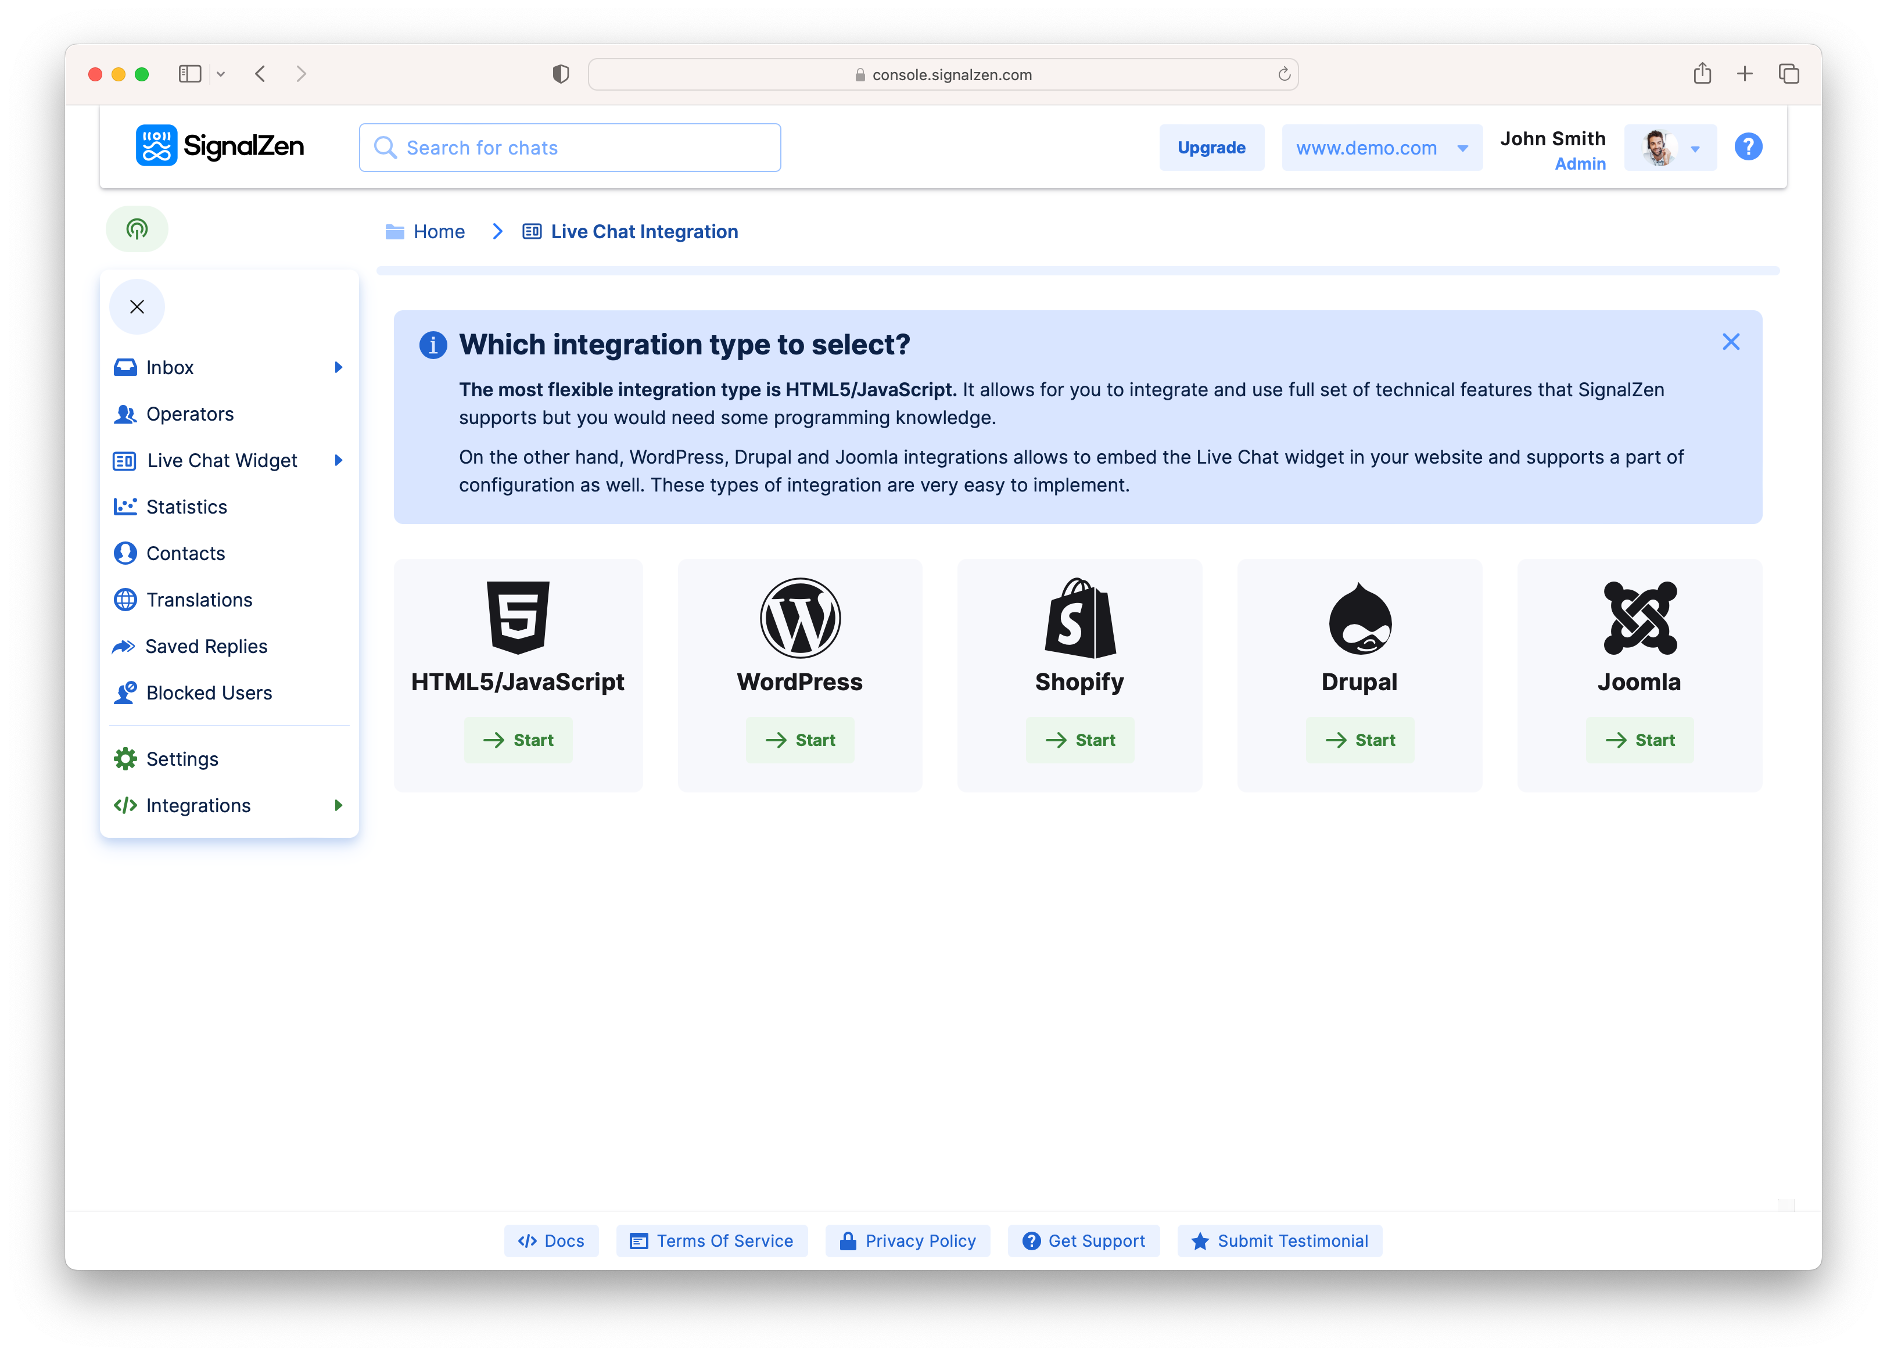Start Joomla integration
Screen dimensions: 1887x1356
pyautogui.click(x=1640, y=740)
